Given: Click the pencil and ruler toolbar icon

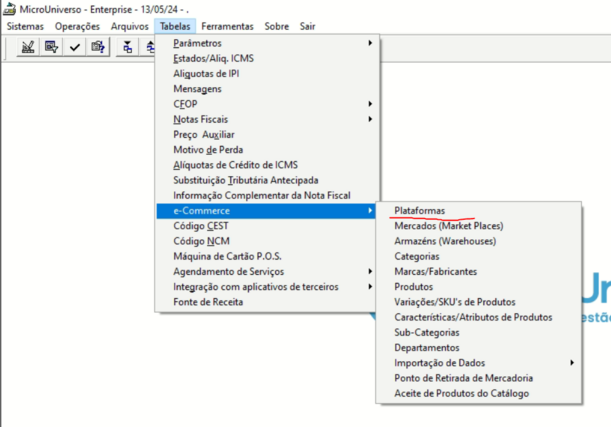Looking at the screenshot, I should coord(28,47).
